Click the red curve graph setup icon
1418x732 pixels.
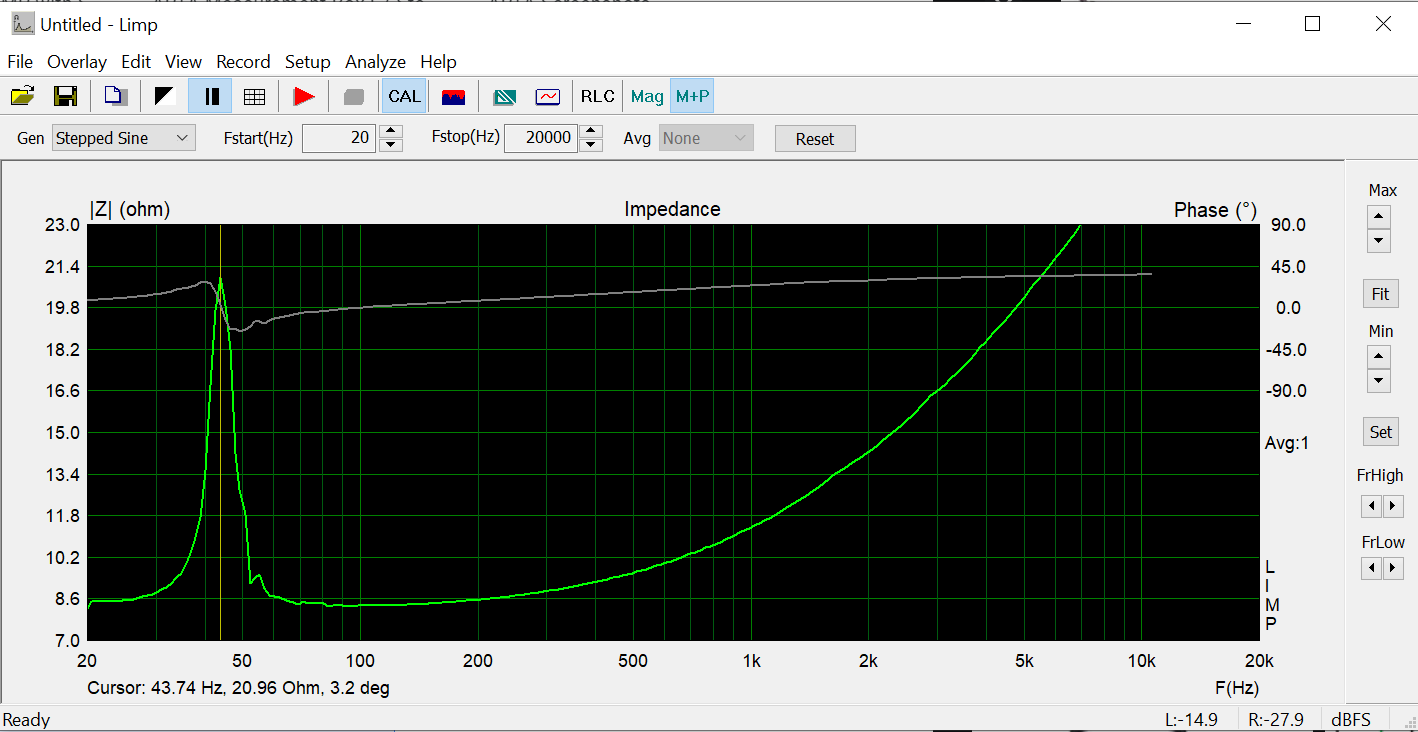(x=548, y=96)
